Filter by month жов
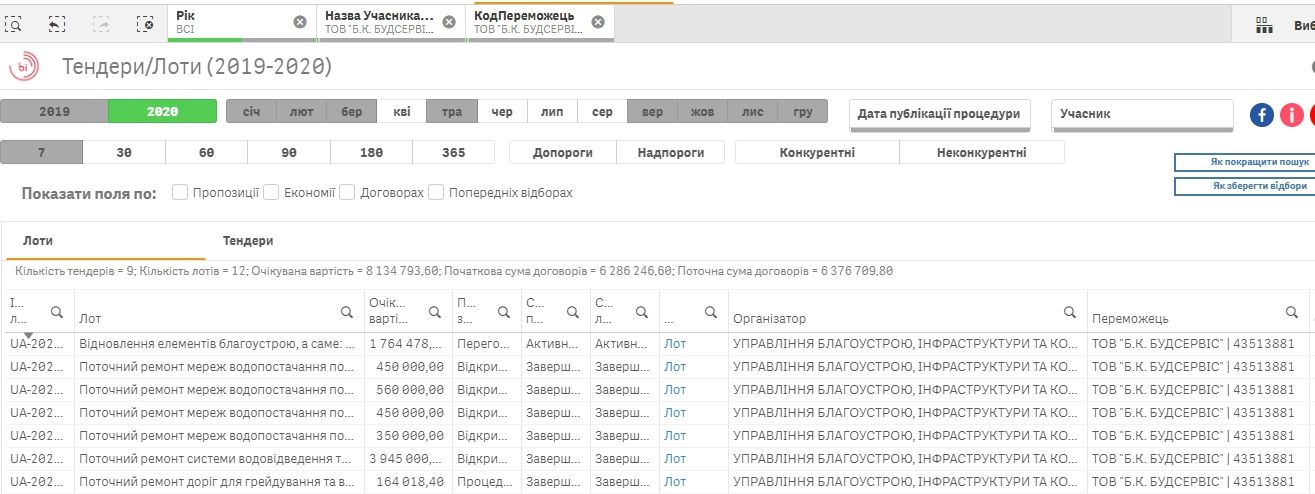Viewport: 1315px width, 494px height. (702, 112)
